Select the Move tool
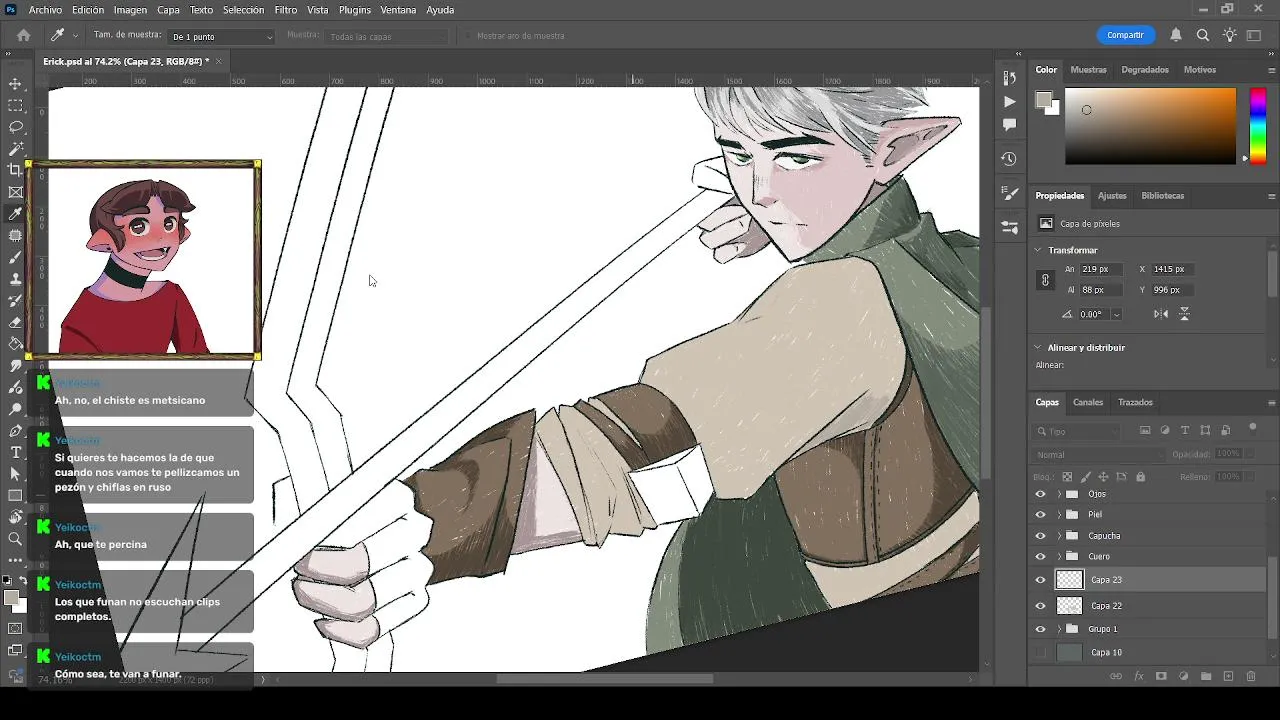This screenshot has height=720, width=1280. pos(15,84)
